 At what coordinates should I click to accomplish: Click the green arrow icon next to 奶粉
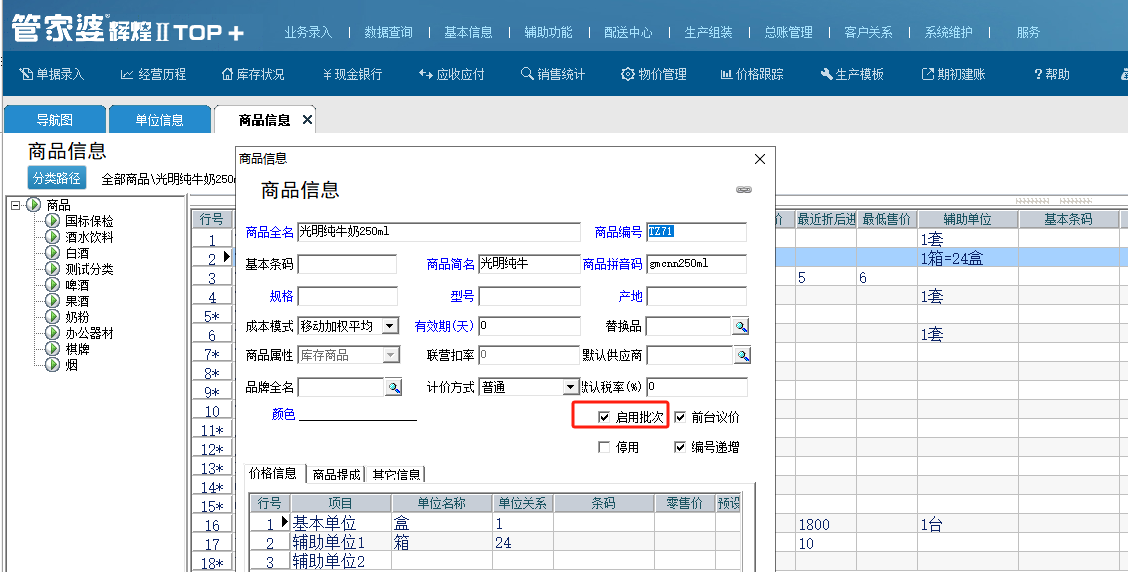click(53, 317)
